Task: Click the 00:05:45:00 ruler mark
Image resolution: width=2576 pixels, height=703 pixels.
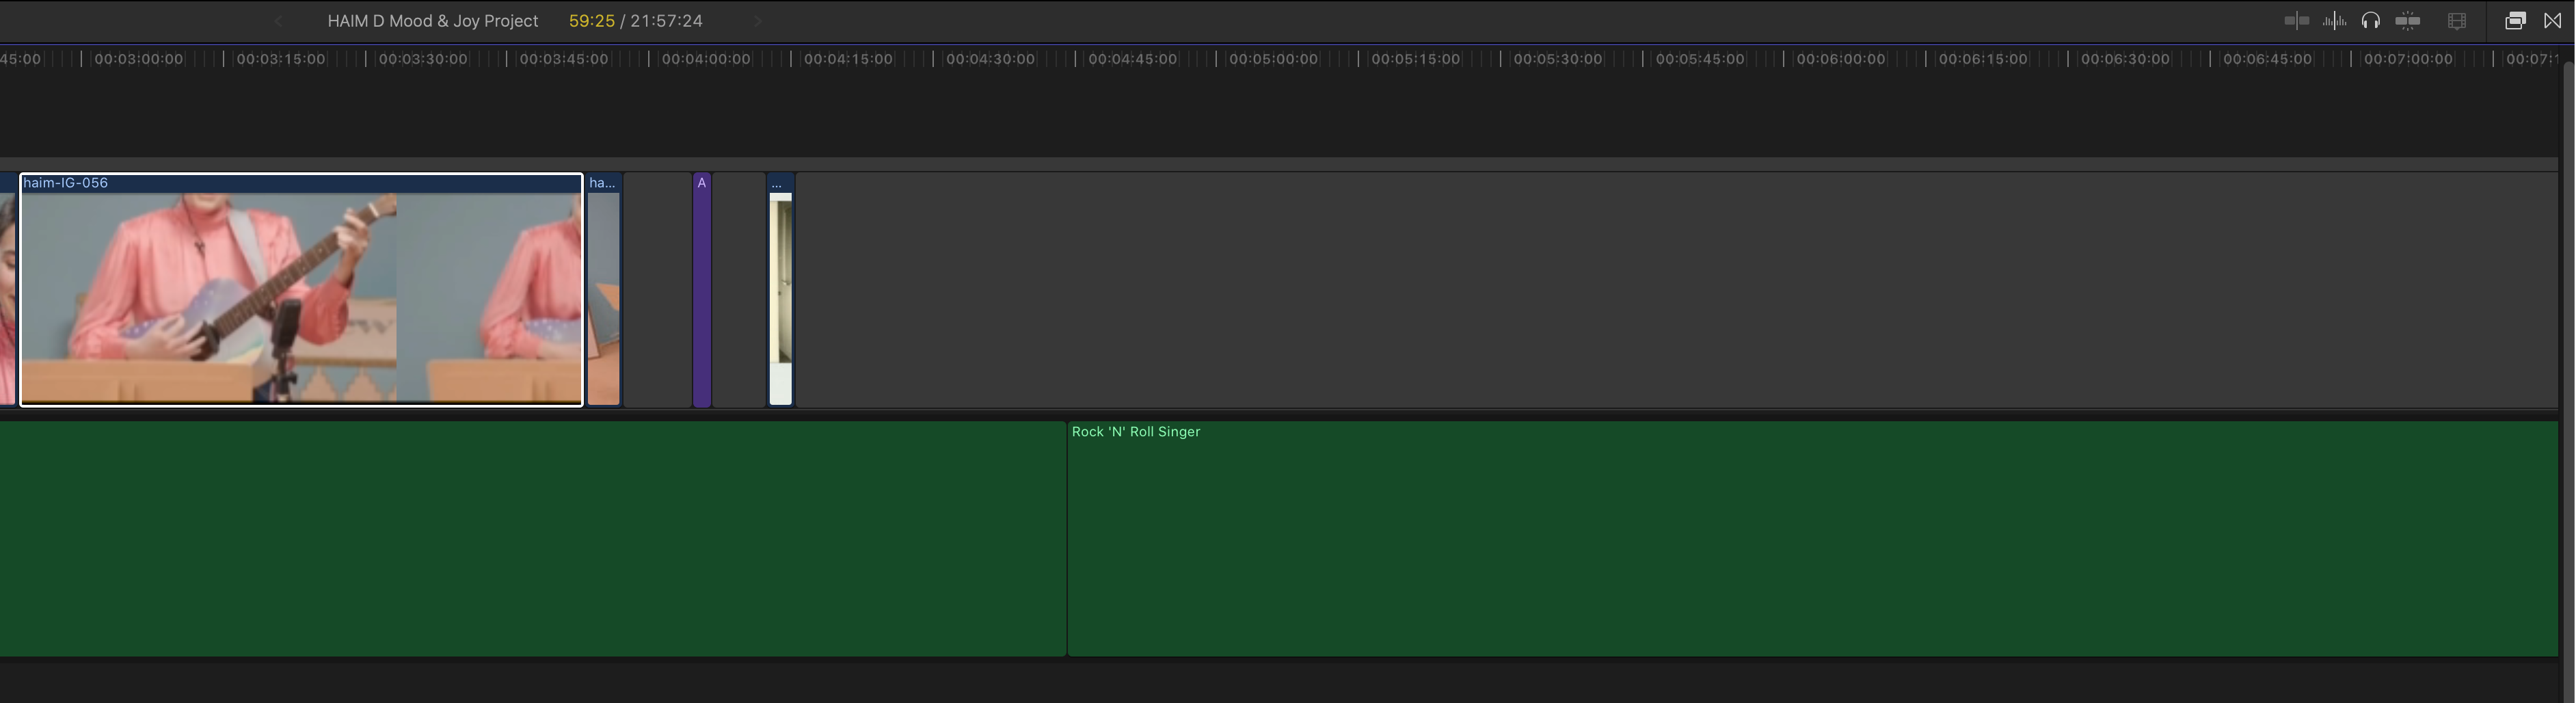Action: point(1700,59)
